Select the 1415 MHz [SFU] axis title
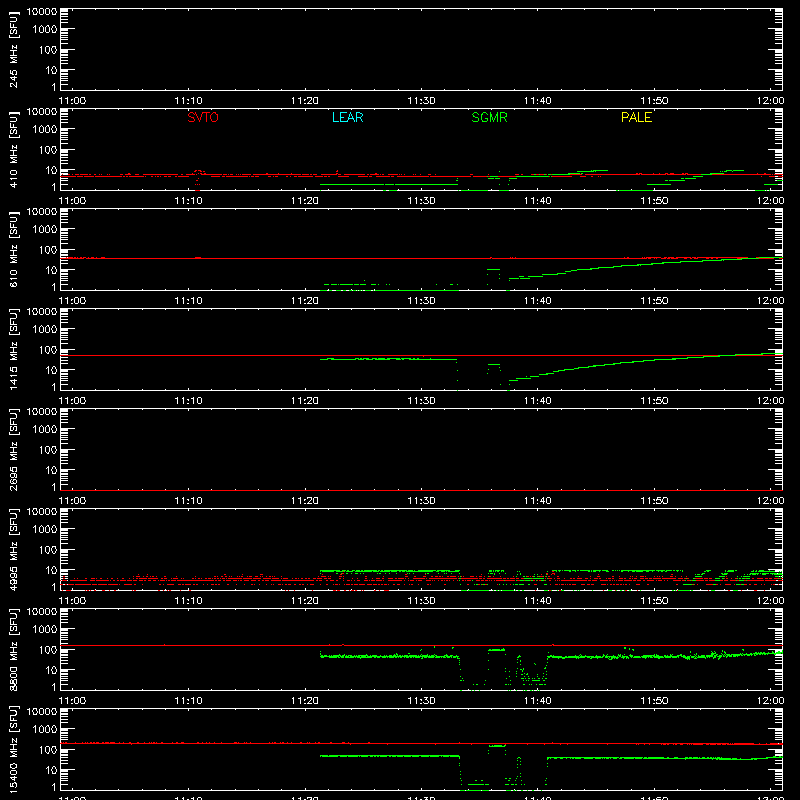800x800 pixels. pyautogui.click(x=13, y=350)
